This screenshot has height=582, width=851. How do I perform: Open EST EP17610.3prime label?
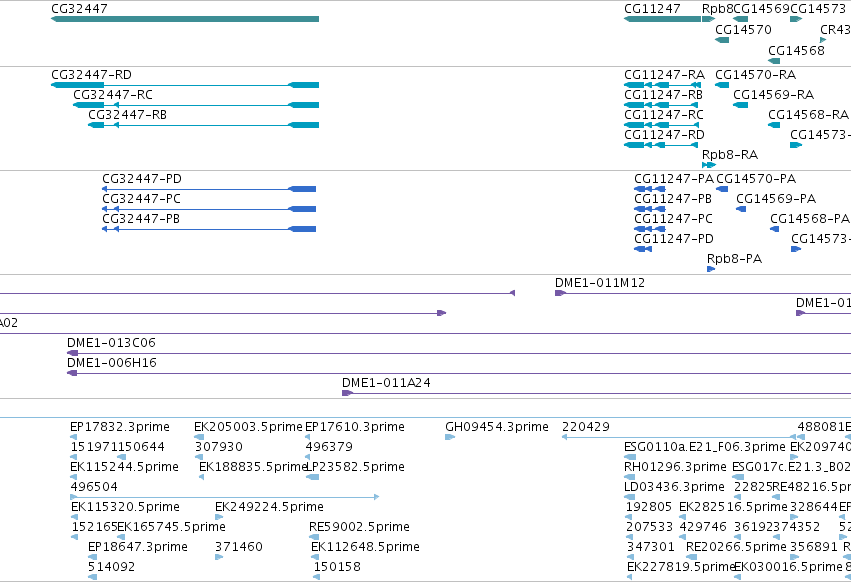click(x=355, y=427)
